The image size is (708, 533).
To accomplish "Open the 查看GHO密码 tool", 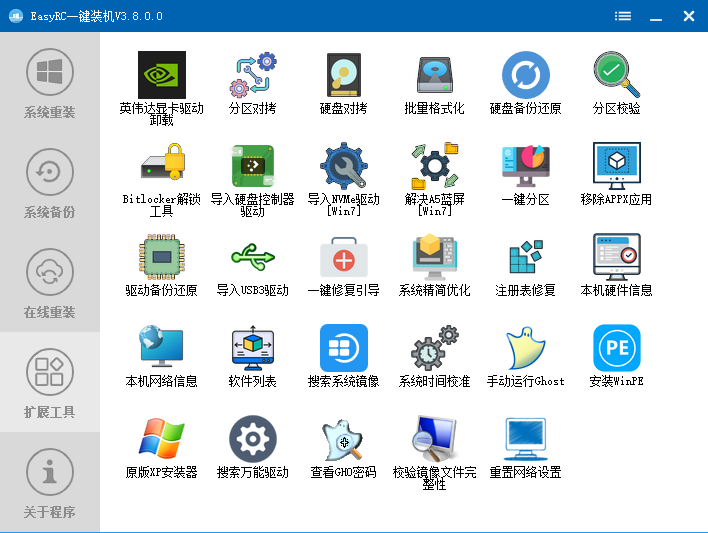I will [344, 447].
